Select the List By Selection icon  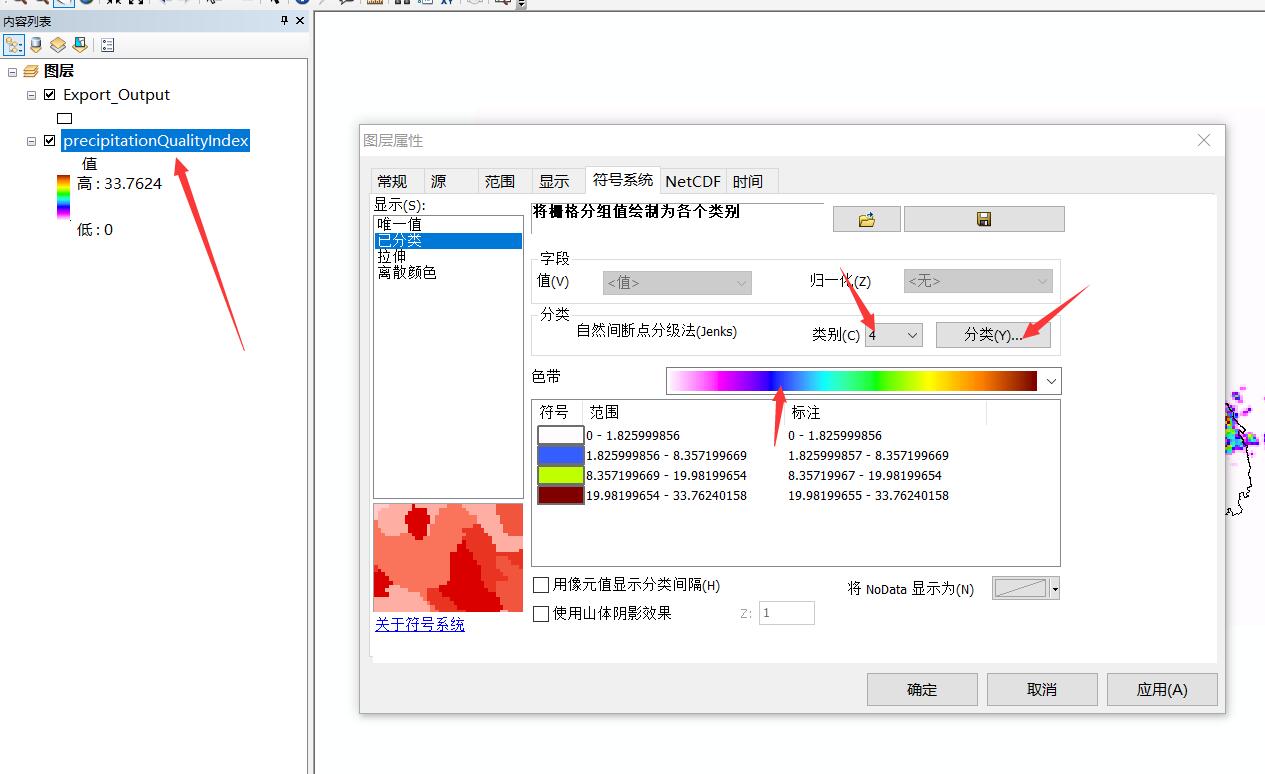[81, 45]
